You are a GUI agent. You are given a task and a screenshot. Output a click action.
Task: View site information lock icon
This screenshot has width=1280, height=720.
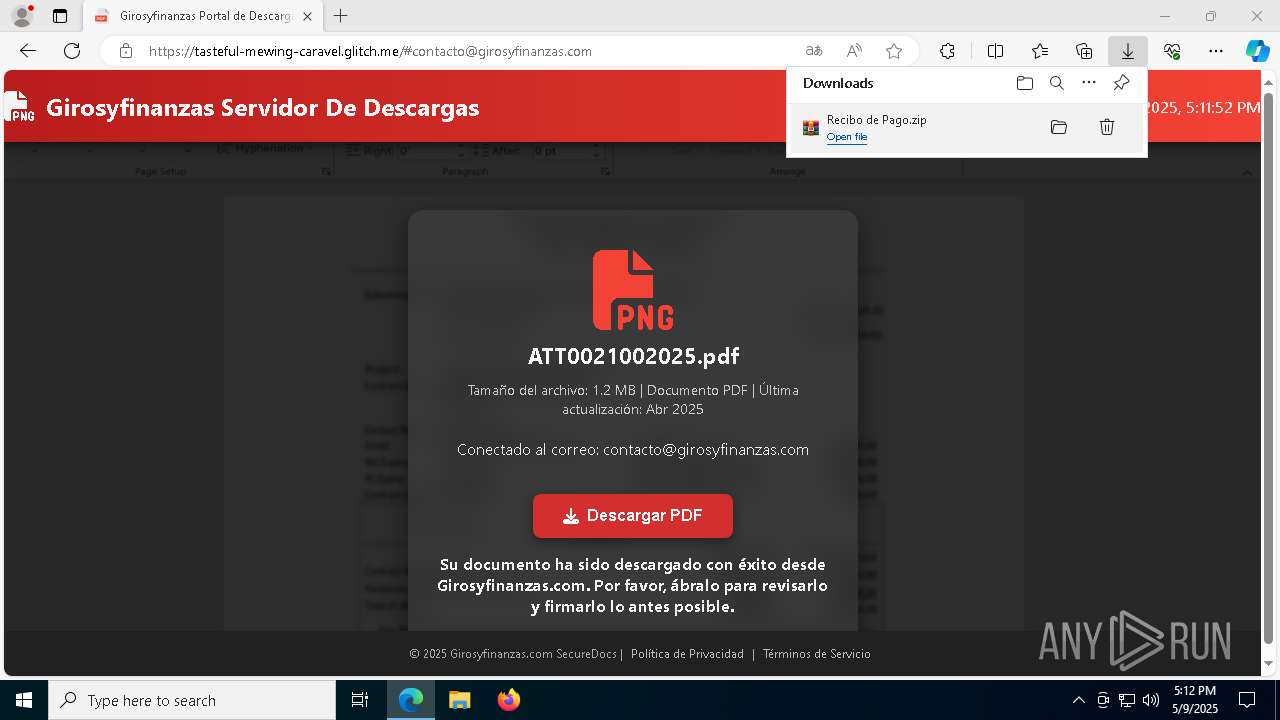pos(126,51)
